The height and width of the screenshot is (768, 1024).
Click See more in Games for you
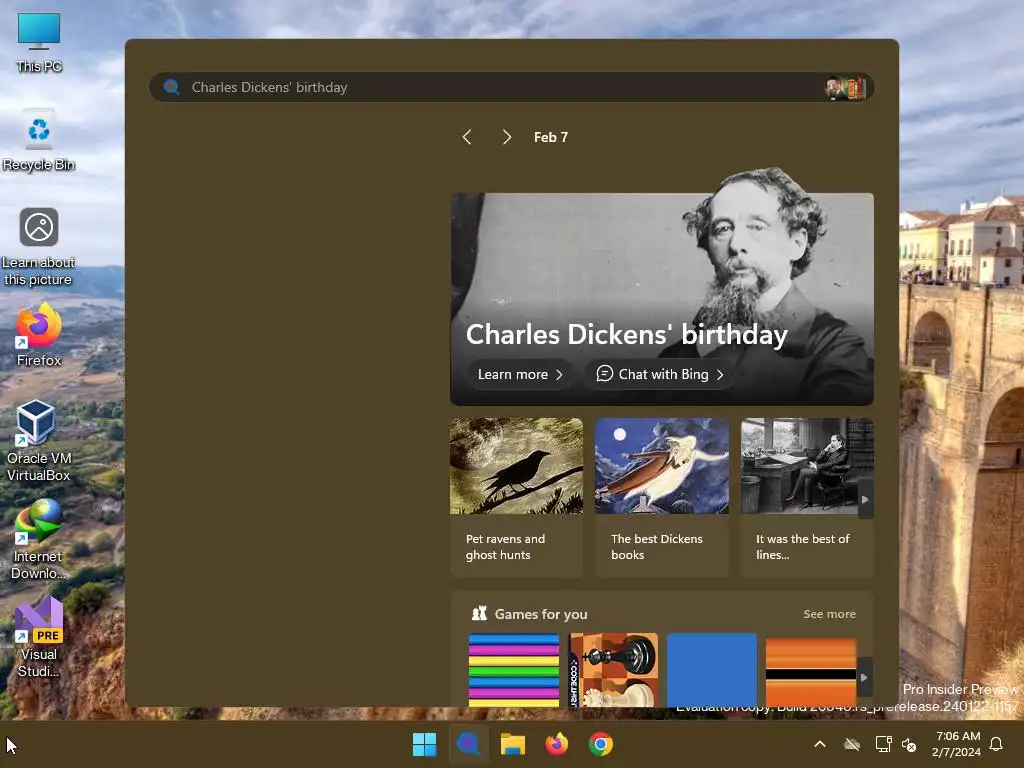click(x=829, y=614)
